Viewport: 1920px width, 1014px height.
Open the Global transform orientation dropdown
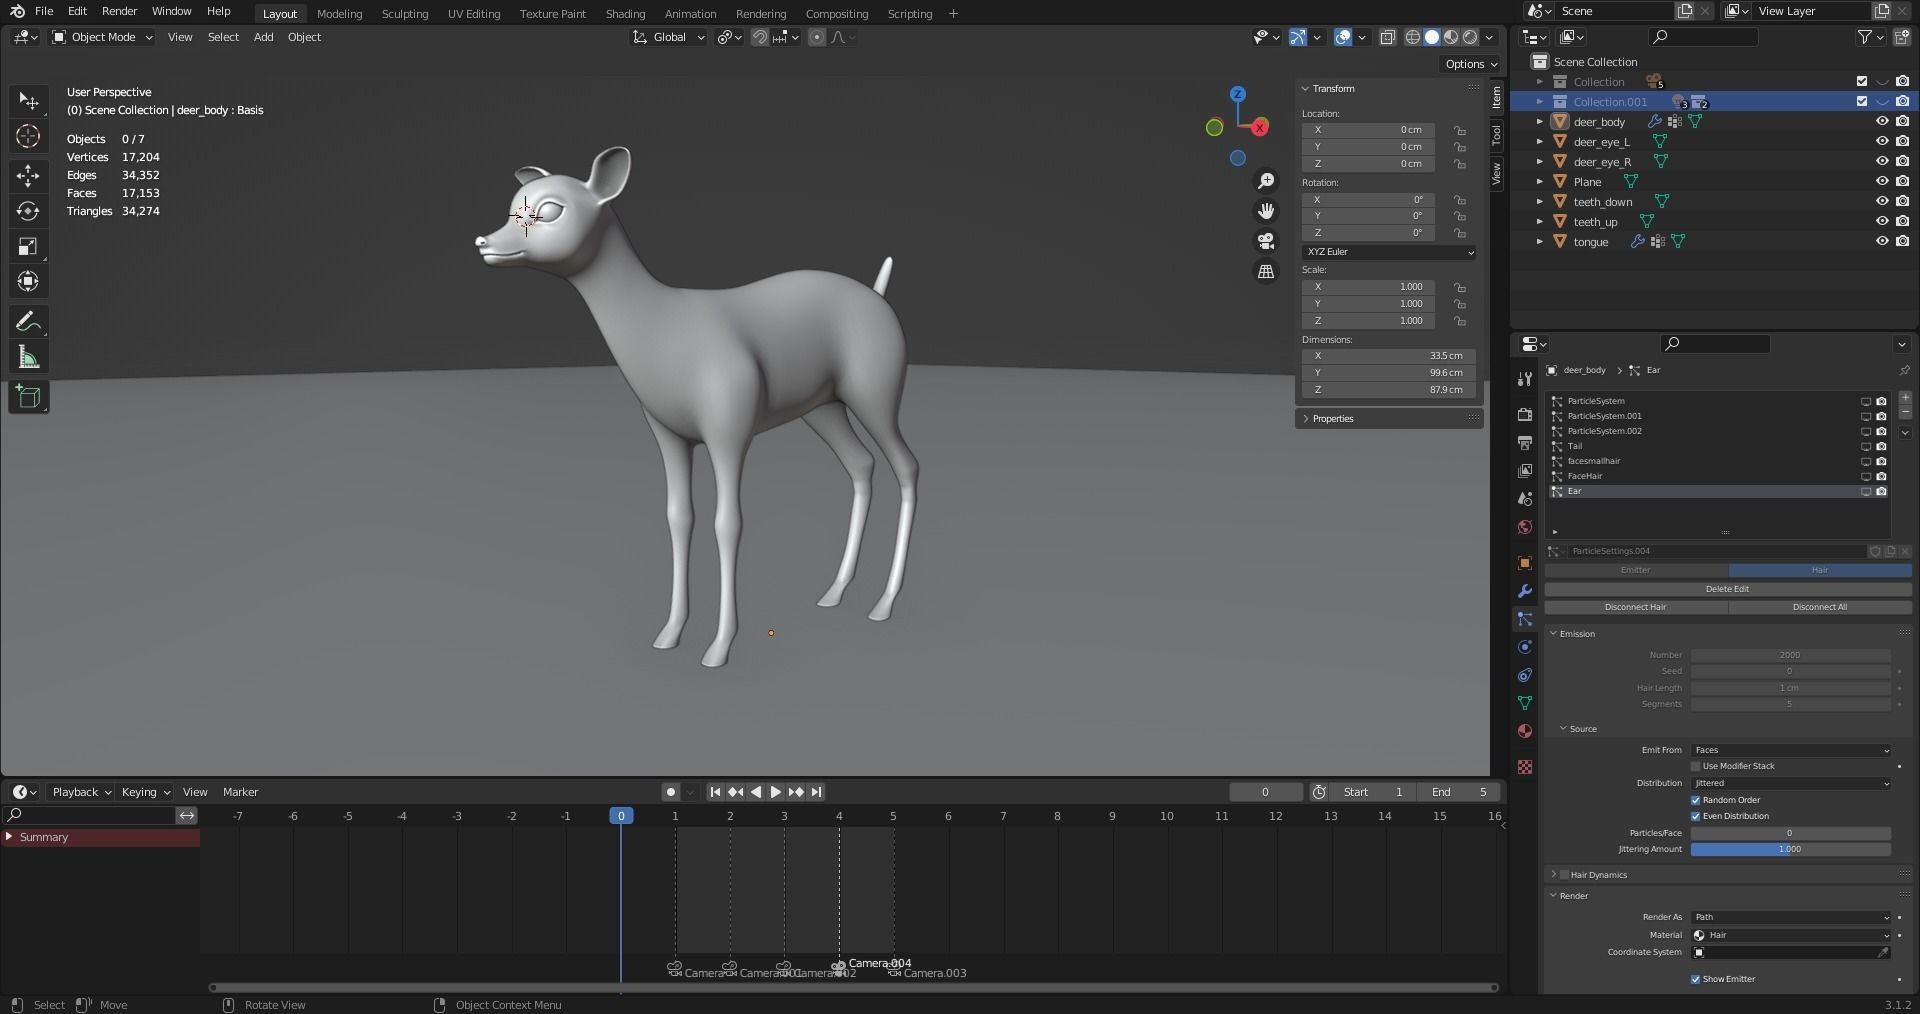668,37
